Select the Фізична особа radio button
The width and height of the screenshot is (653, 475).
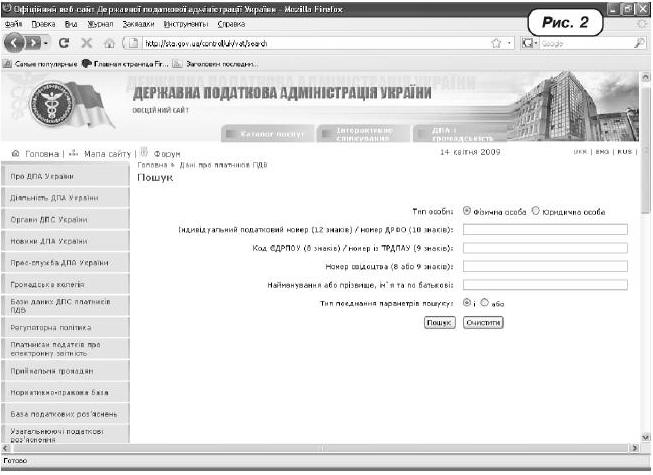pyautogui.click(x=467, y=211)
